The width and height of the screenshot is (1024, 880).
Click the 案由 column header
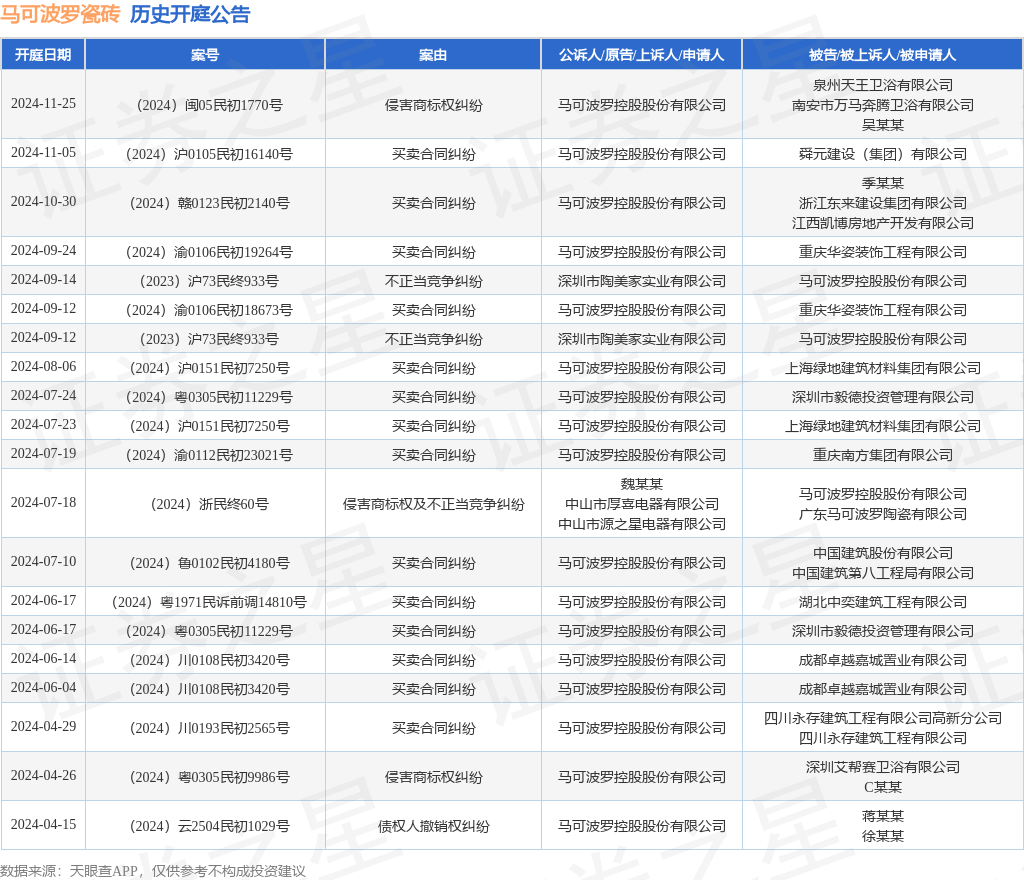(x=433, y=55)
